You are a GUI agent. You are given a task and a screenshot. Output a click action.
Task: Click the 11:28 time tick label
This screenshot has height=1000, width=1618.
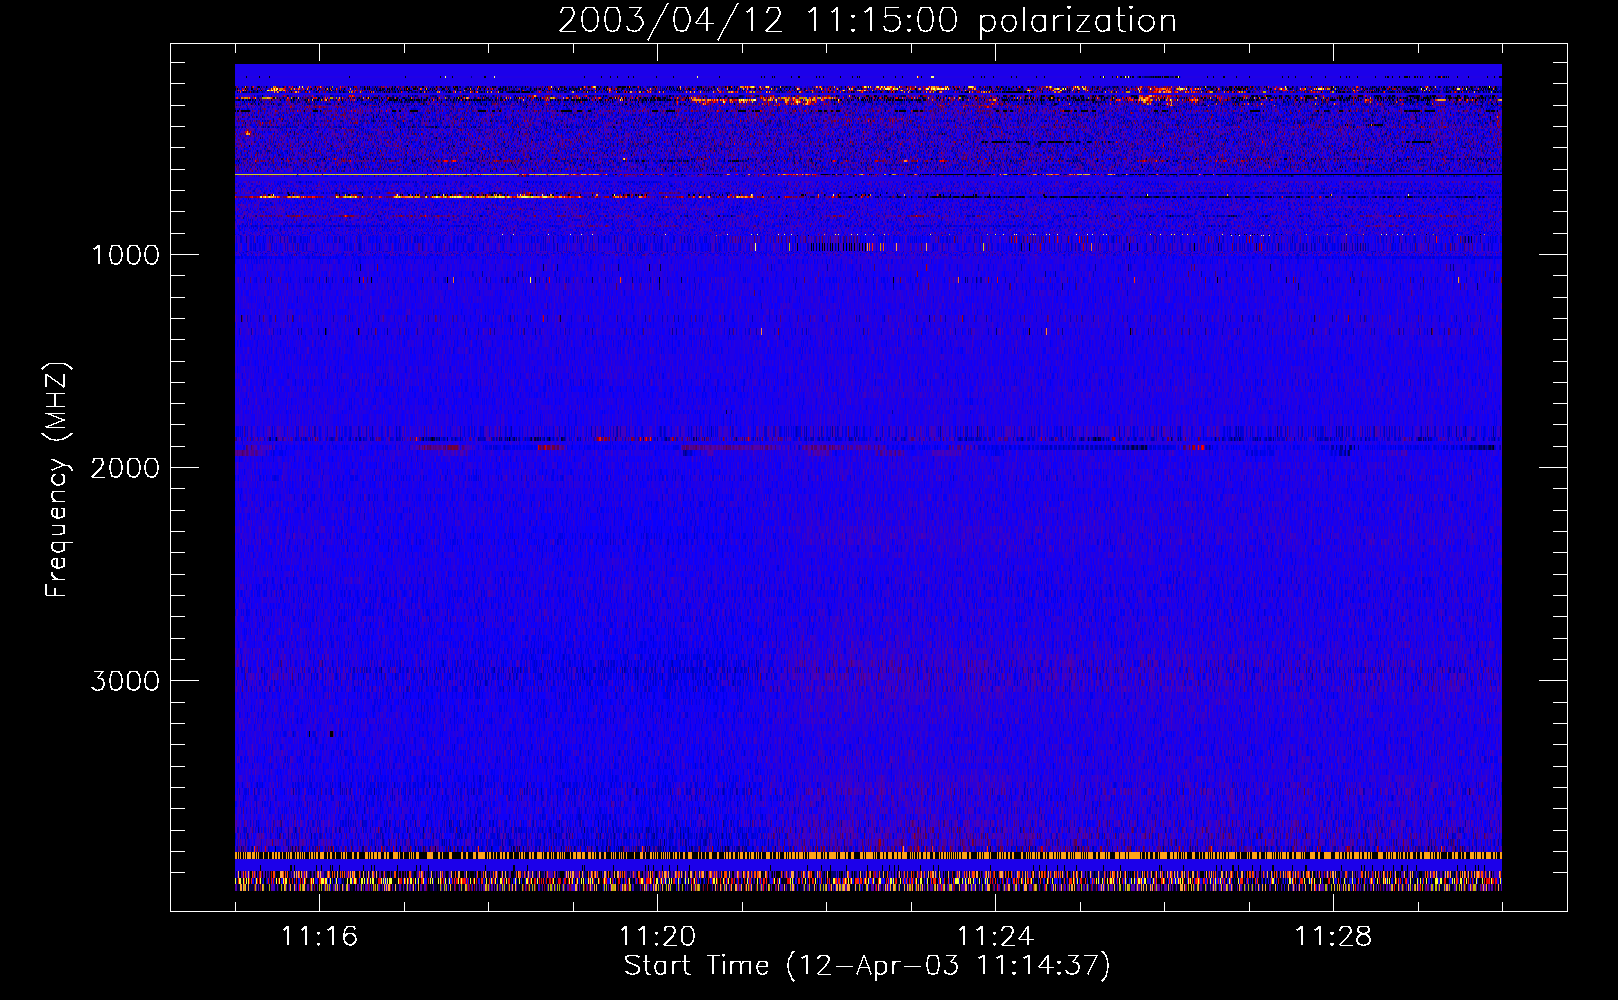click(x=1333, y=936)
